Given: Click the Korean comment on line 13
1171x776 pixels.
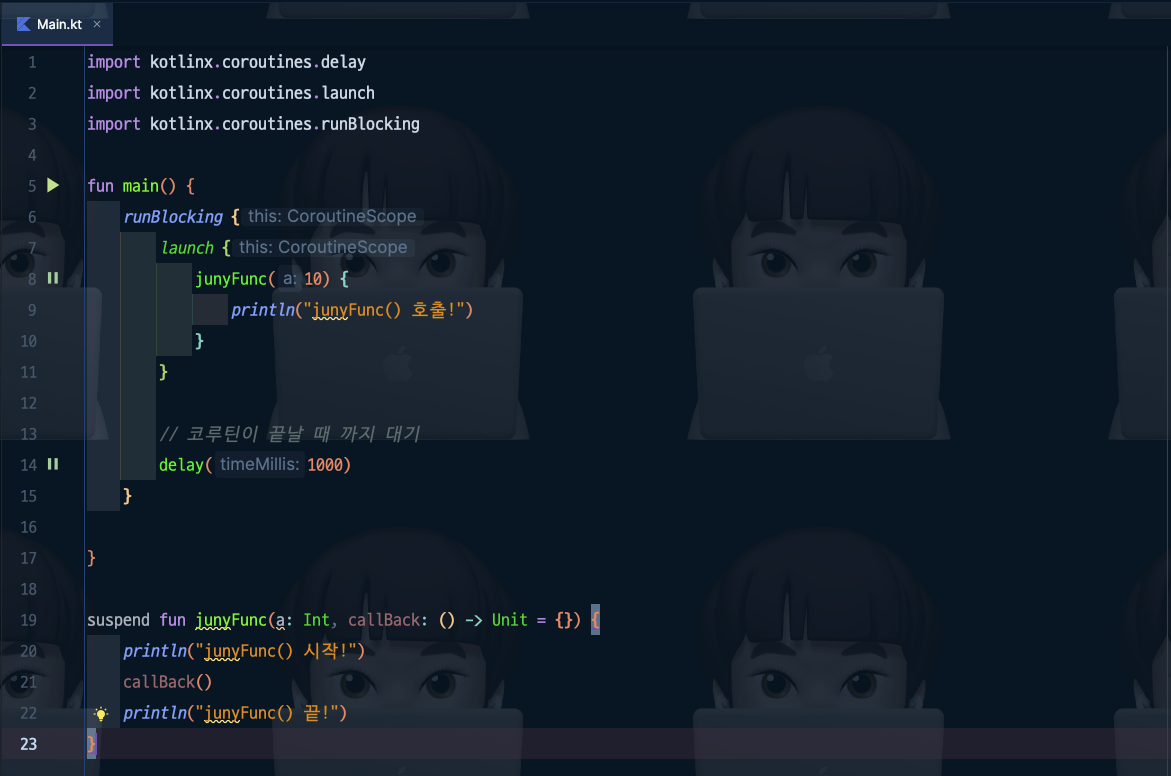Looking at the screenshot, I should pyautogui.click(x=290, y=433).
